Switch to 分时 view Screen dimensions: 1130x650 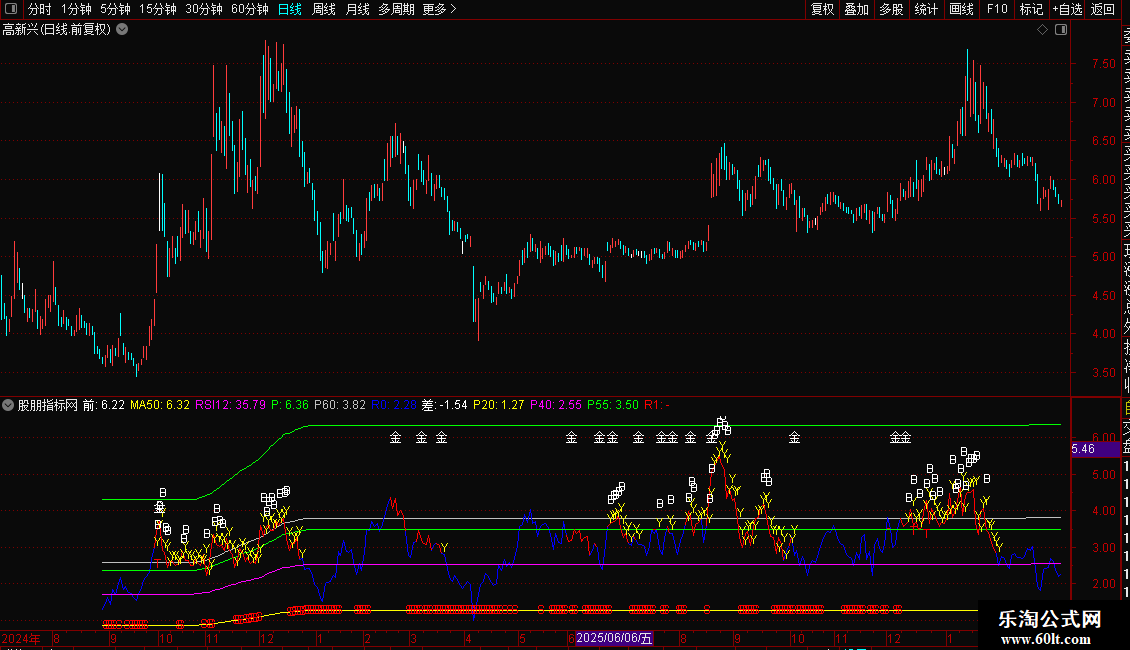tap(40, 9)
